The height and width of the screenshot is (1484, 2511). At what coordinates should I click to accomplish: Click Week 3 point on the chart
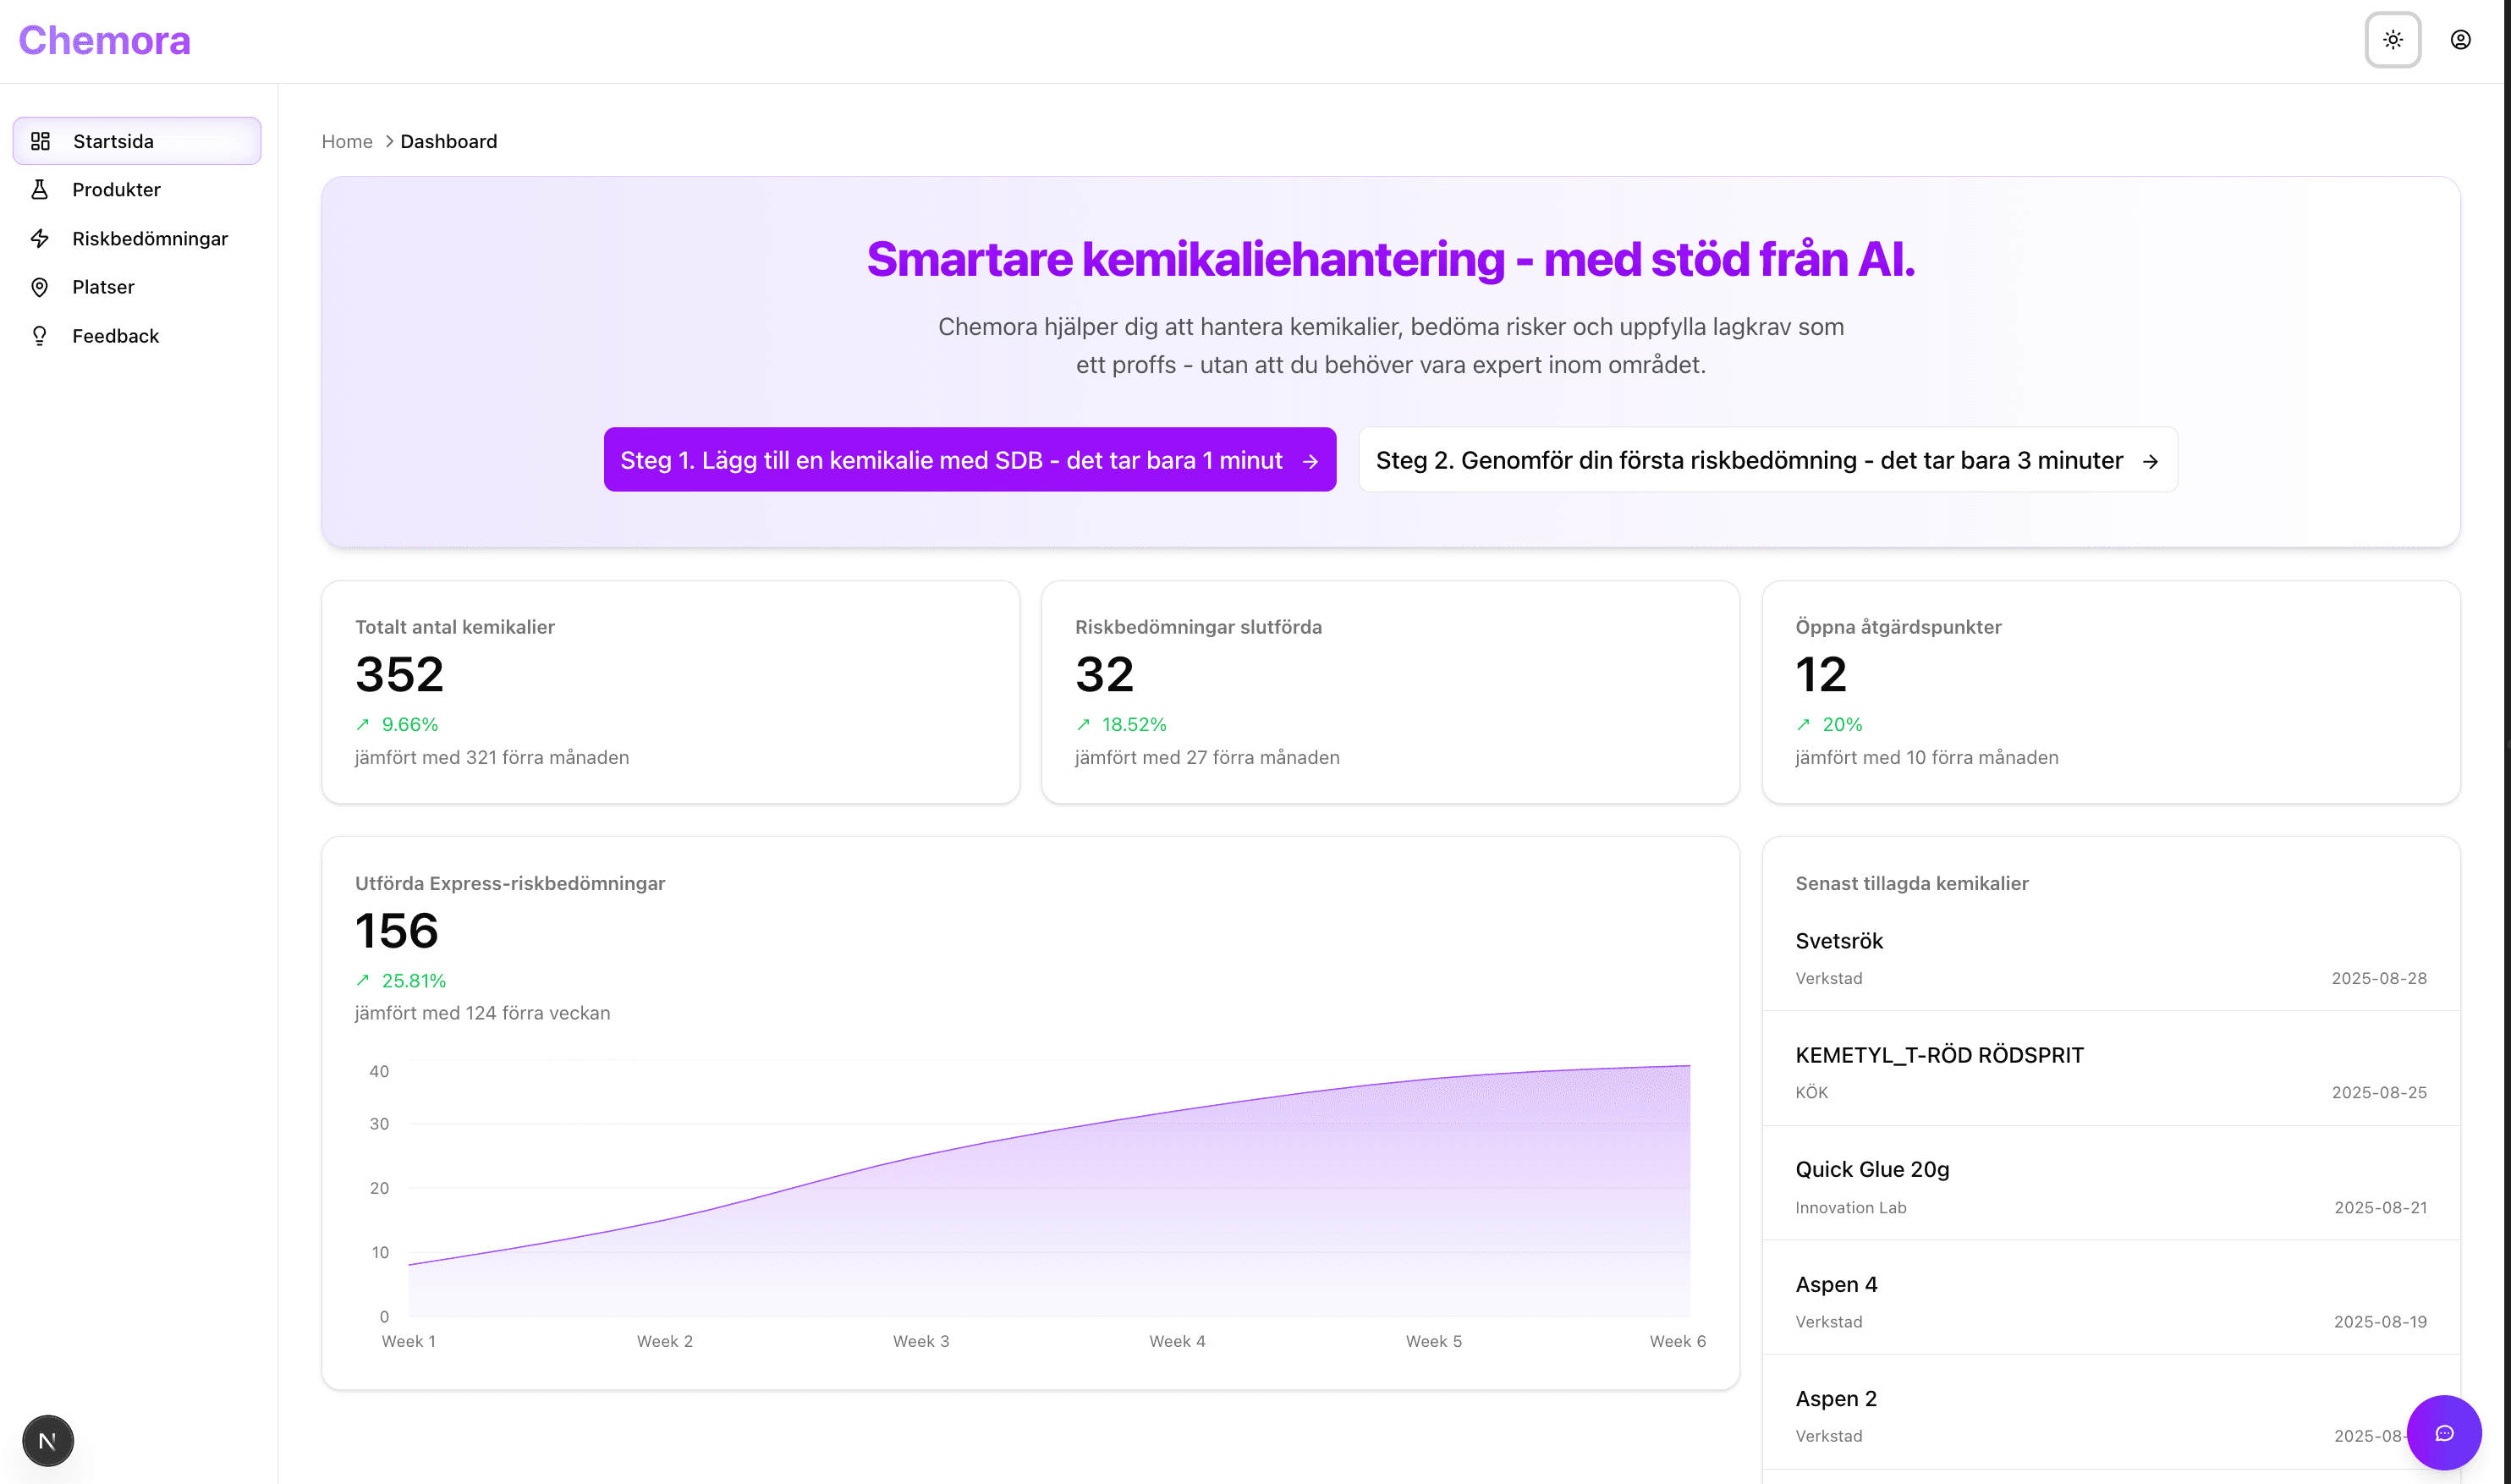[x=920, y=1156]
